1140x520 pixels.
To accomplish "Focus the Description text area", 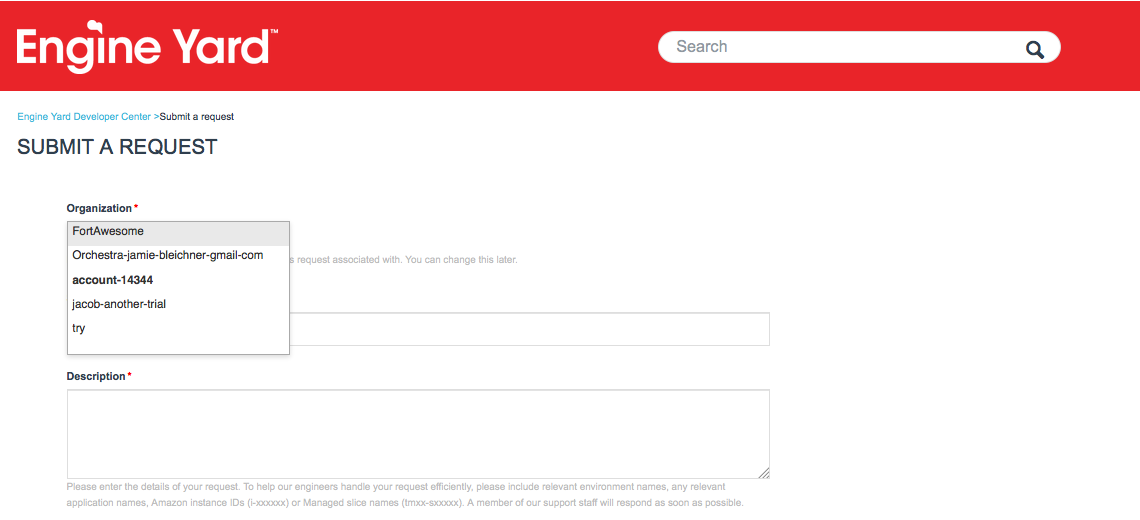I will tap(418, 433).
